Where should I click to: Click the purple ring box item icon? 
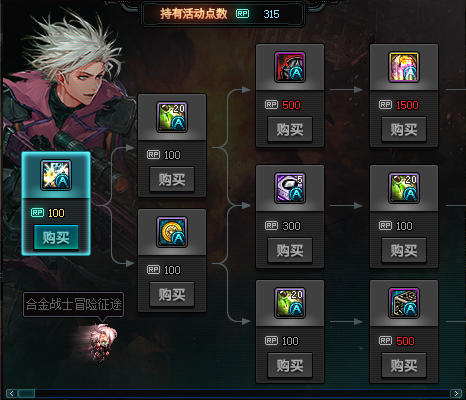[290, 188]
